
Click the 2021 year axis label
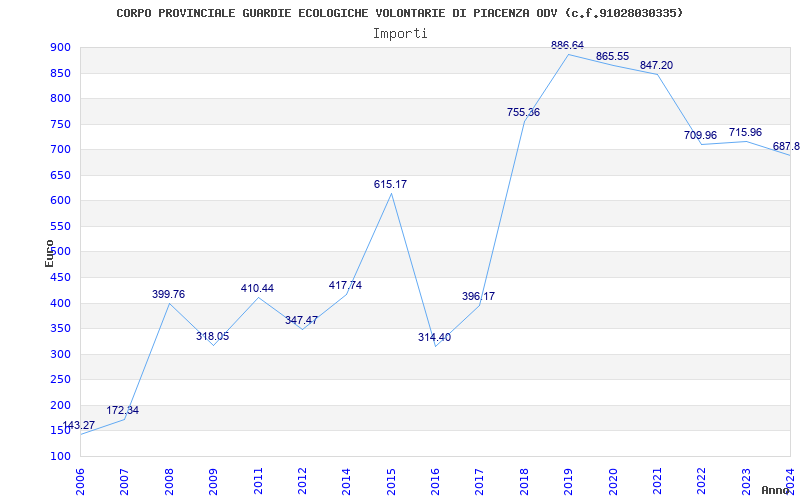tap(657, 481)
